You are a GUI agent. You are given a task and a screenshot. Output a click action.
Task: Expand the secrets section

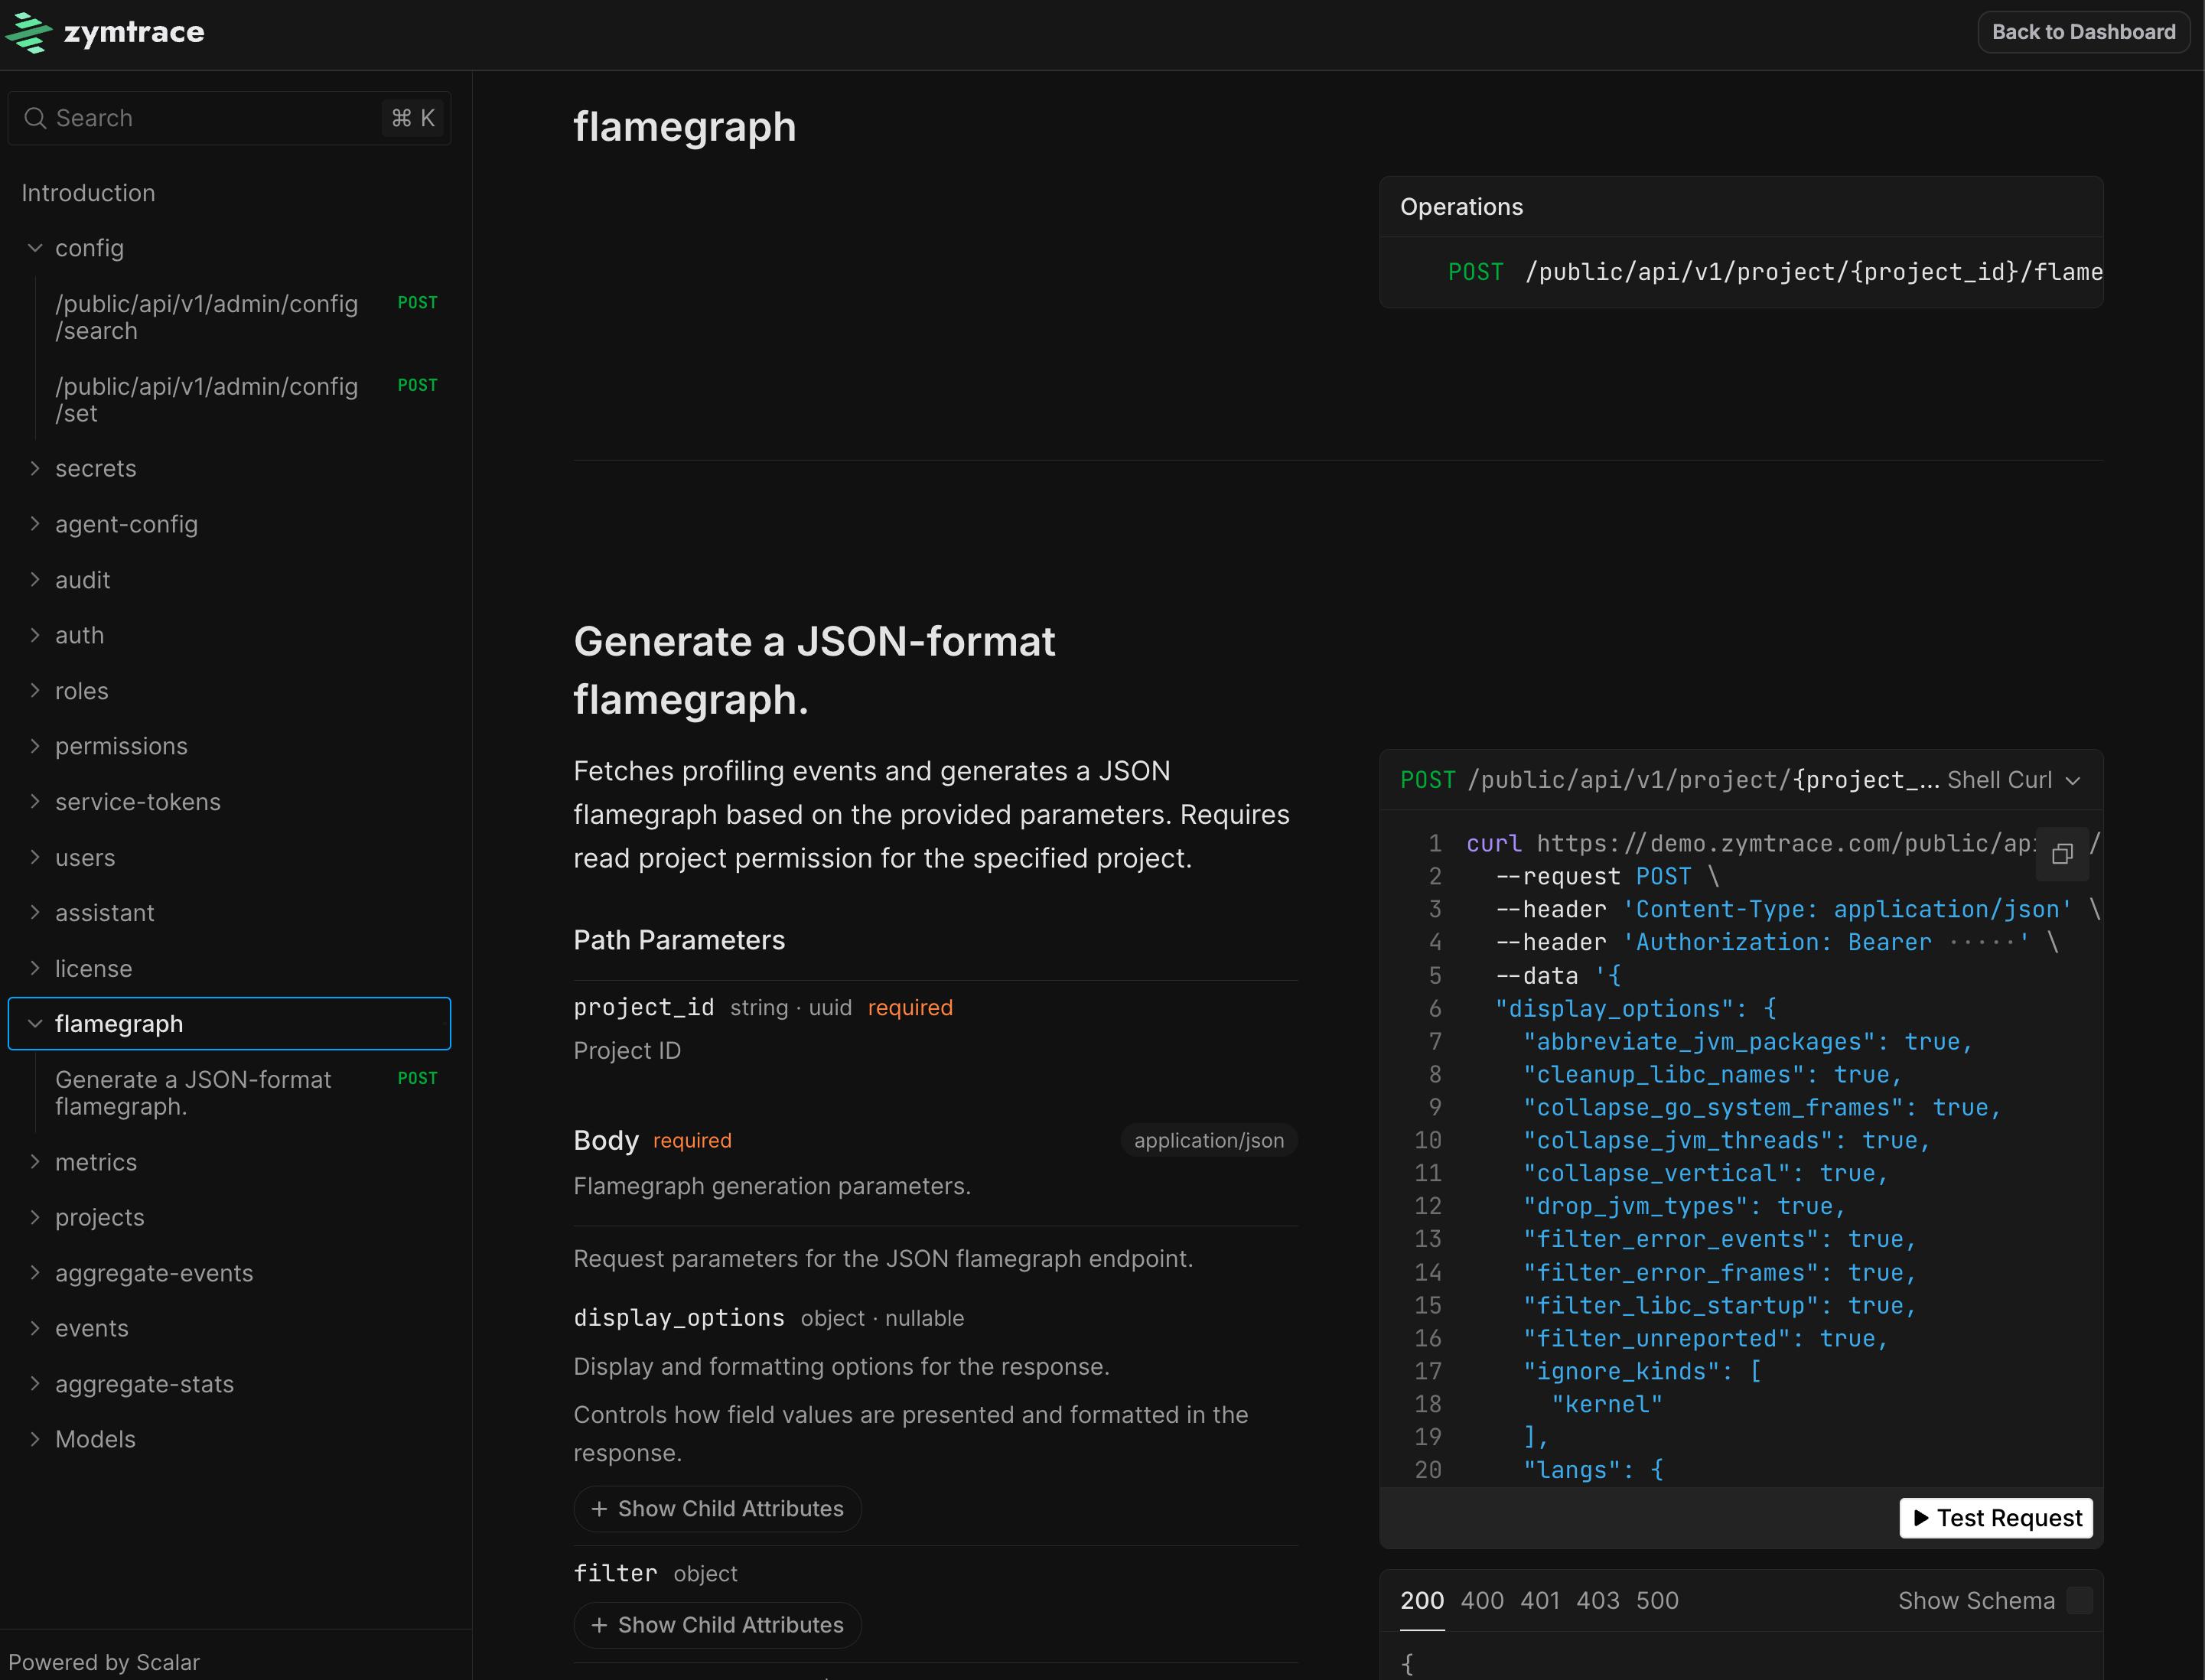click(x=35, y=468)
